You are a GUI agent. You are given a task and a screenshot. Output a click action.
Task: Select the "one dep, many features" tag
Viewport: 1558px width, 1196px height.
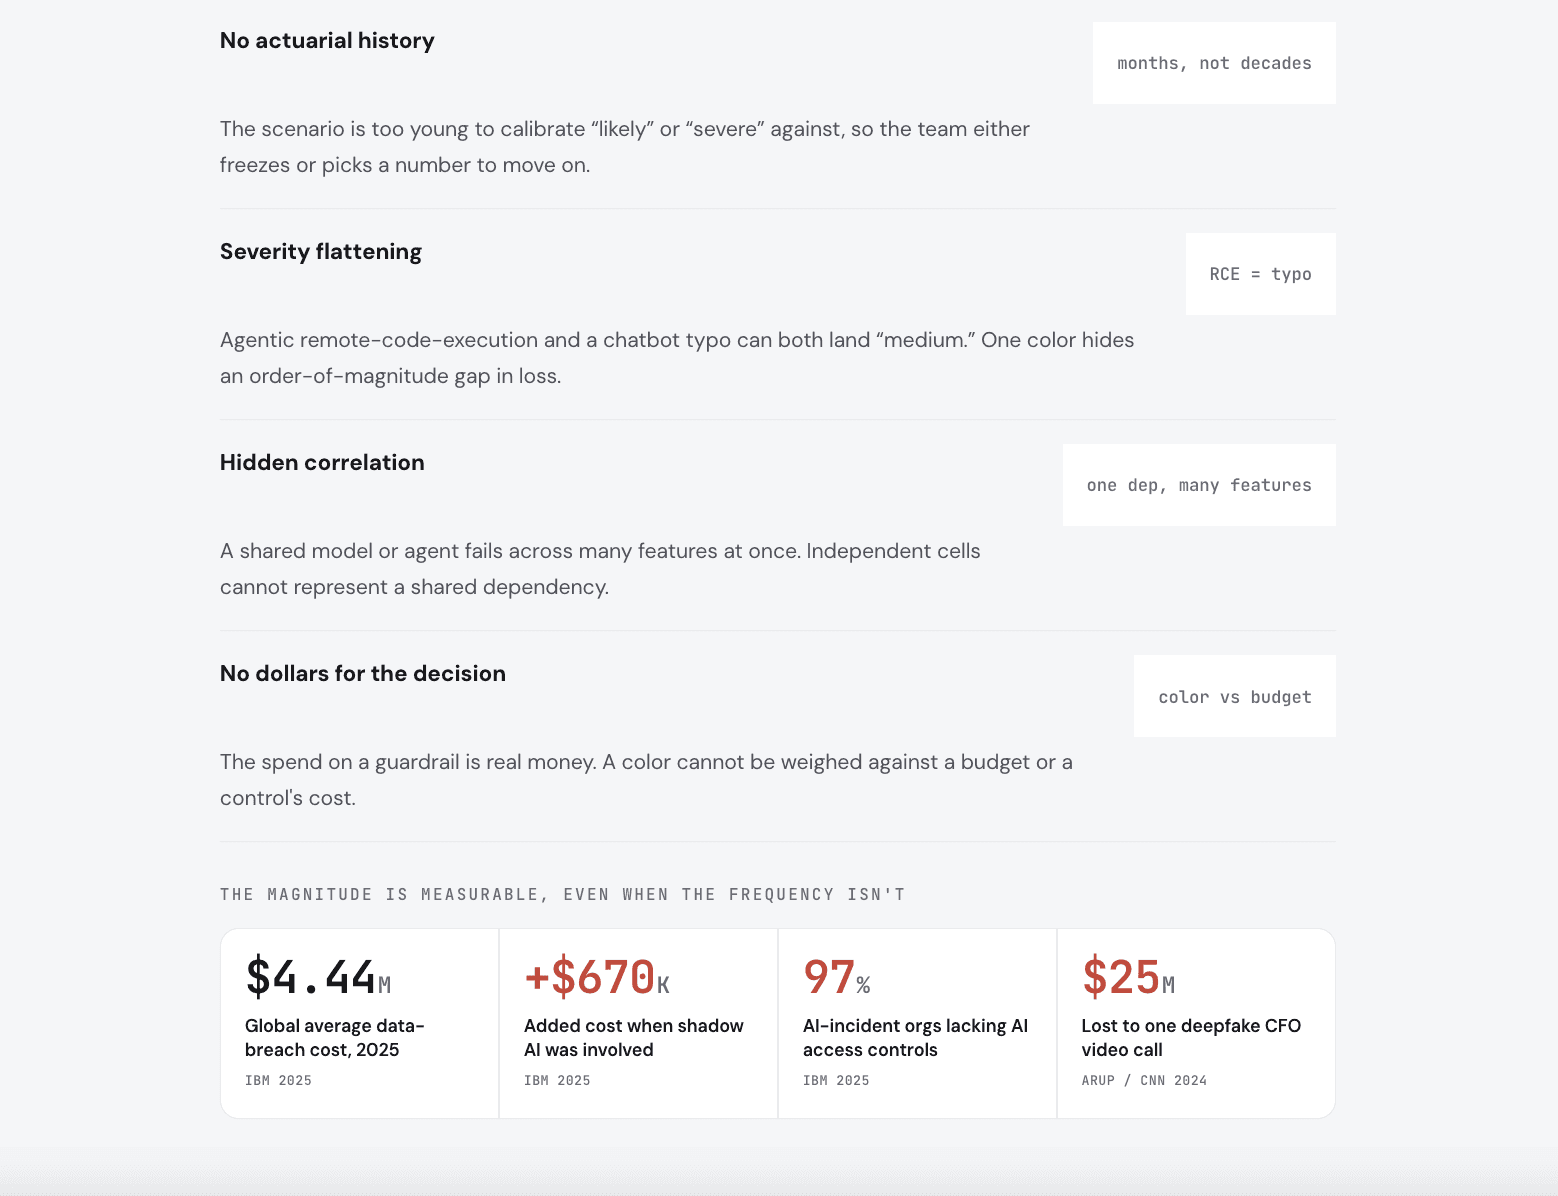(x=1199, y=485)
